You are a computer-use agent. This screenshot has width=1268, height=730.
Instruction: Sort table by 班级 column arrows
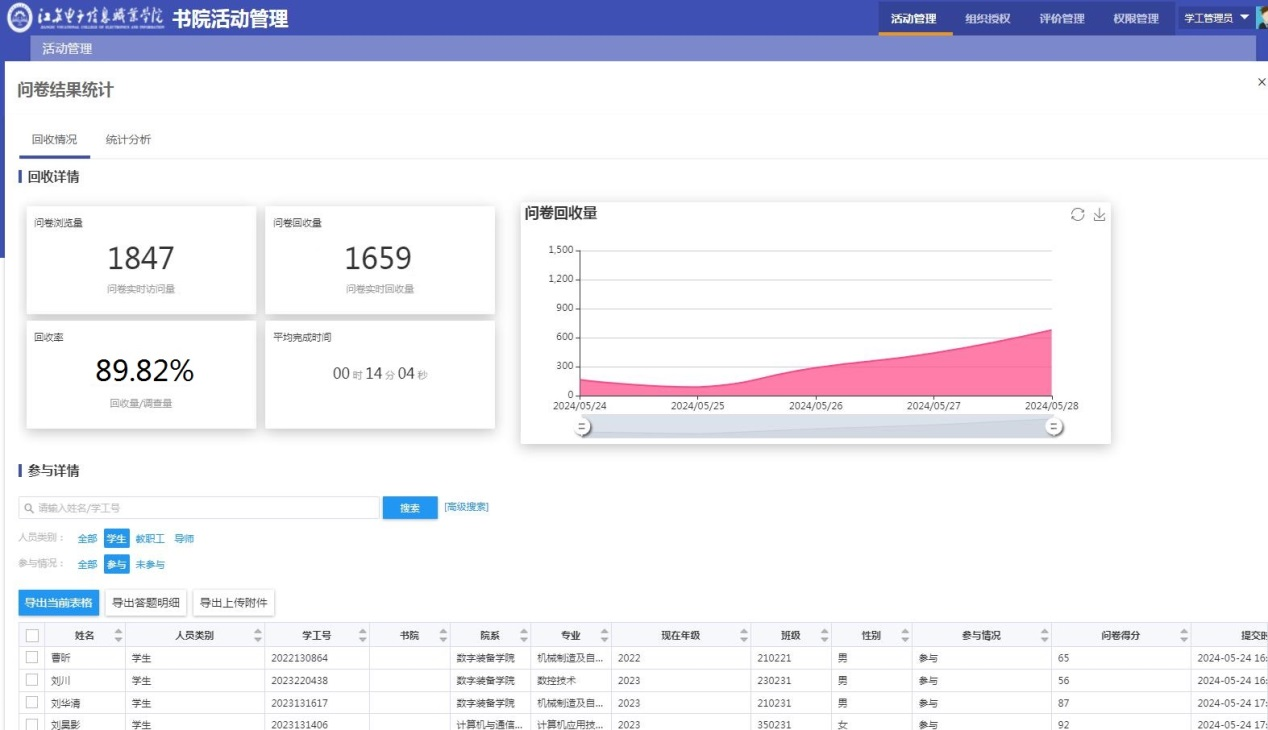click(x=824, y=635)
